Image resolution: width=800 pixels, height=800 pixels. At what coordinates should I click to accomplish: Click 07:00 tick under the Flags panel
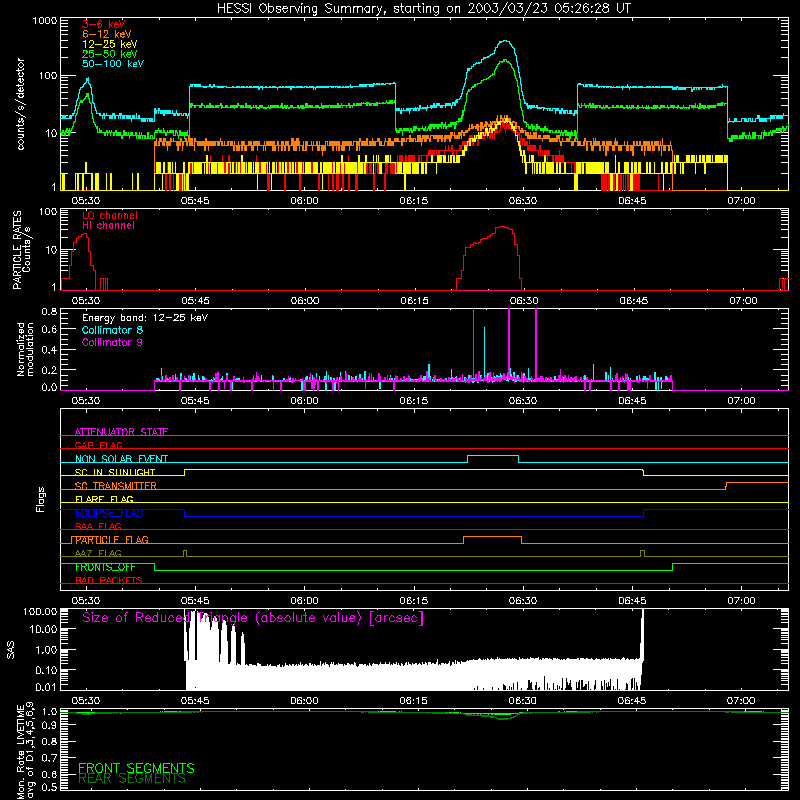pos(741,601)
